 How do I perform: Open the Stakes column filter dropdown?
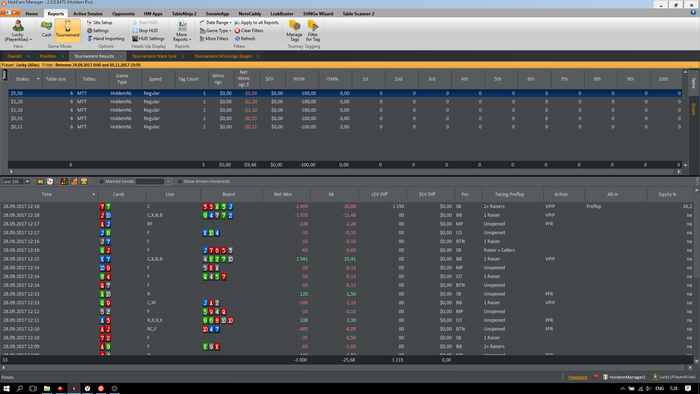coord(38,79)
